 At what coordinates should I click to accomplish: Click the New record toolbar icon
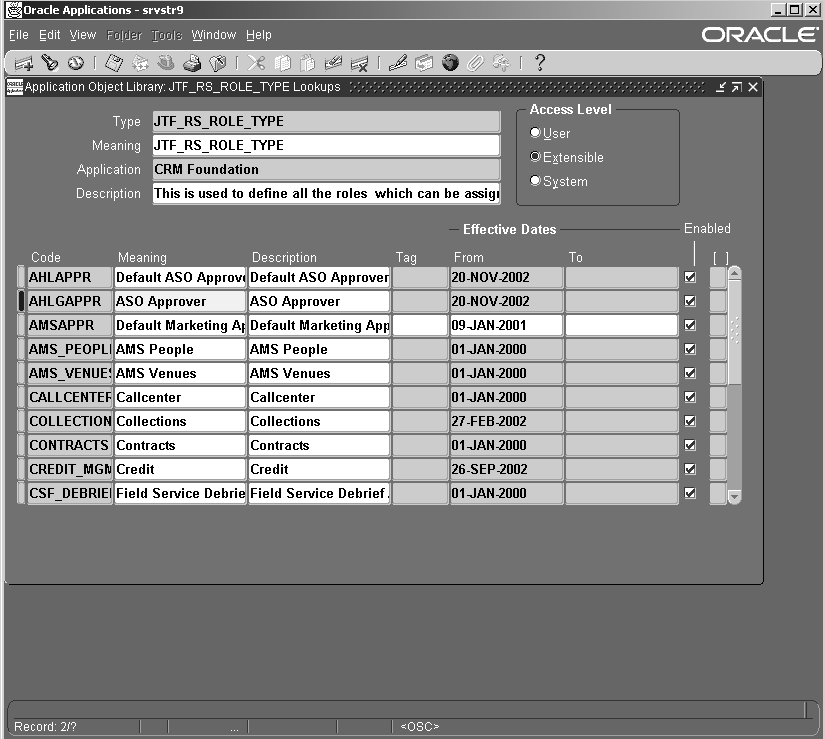click(24, 64)
